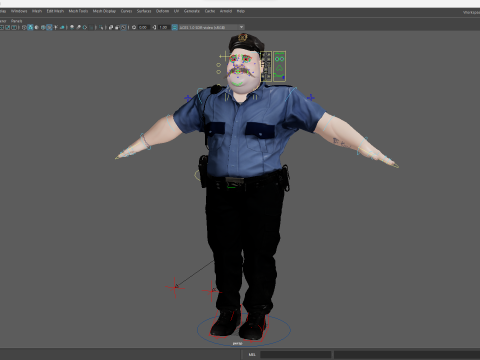Click the MEL script type label
Image resolution: width=480 pixels, height=360 pixels.
[x=252, y=354]
